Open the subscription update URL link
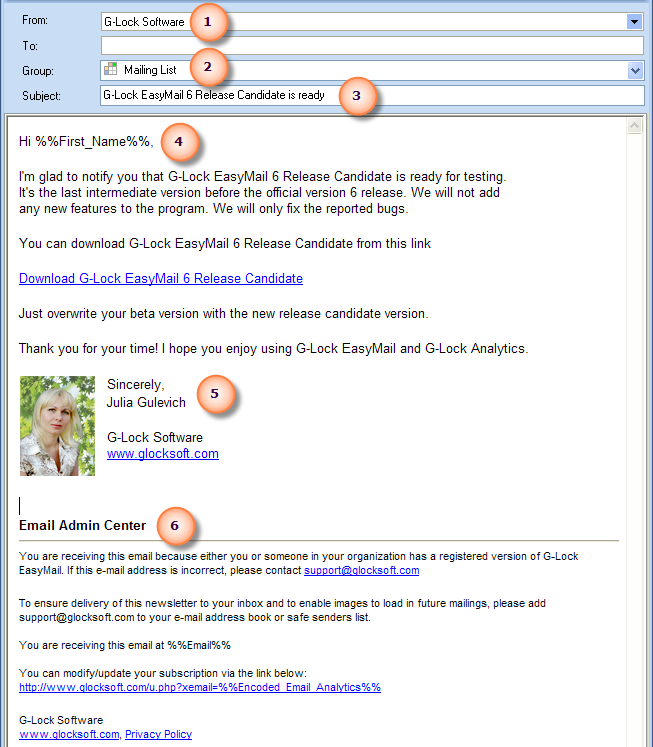This screenshot has width=653, height=747. point(200,687)
